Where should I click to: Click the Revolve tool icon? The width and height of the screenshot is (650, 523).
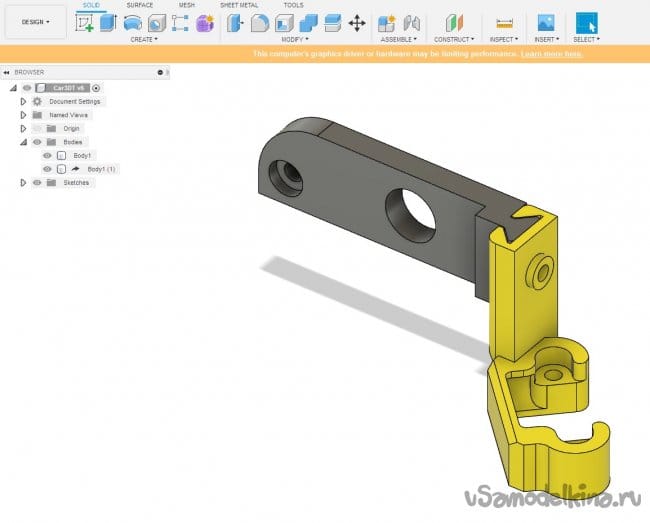click(x=132, y=22)
